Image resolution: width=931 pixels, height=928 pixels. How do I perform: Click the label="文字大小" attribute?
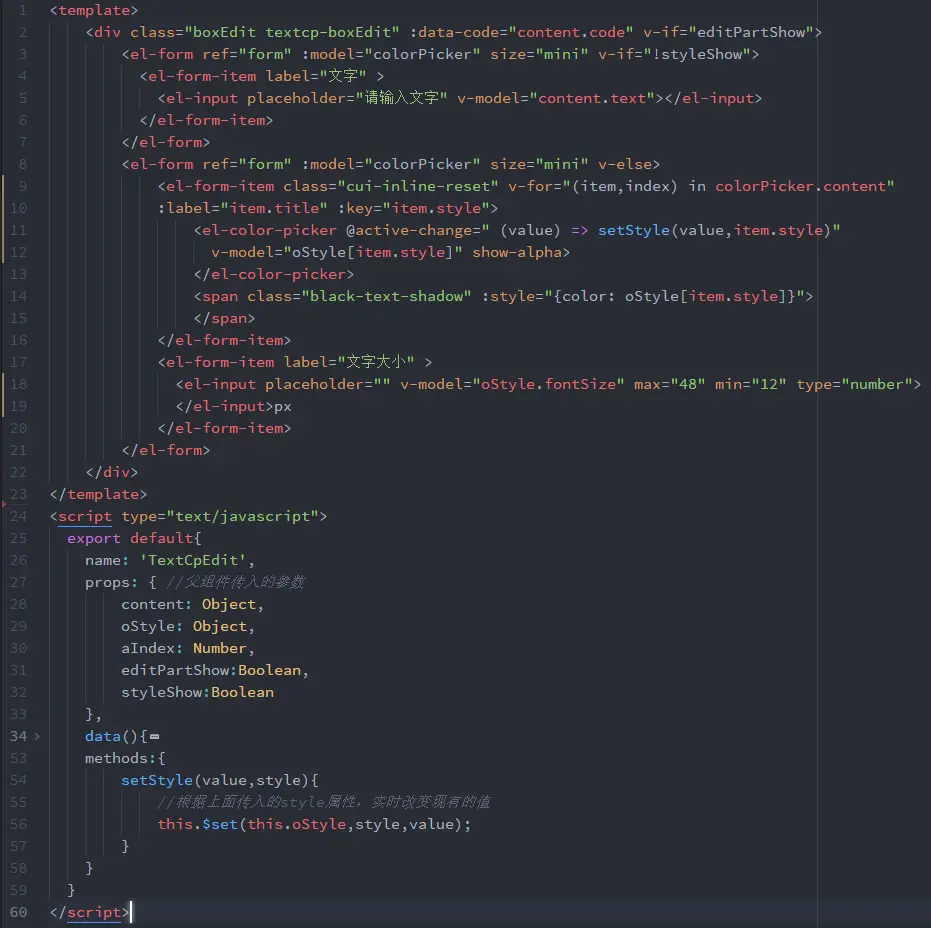[349, 362]
